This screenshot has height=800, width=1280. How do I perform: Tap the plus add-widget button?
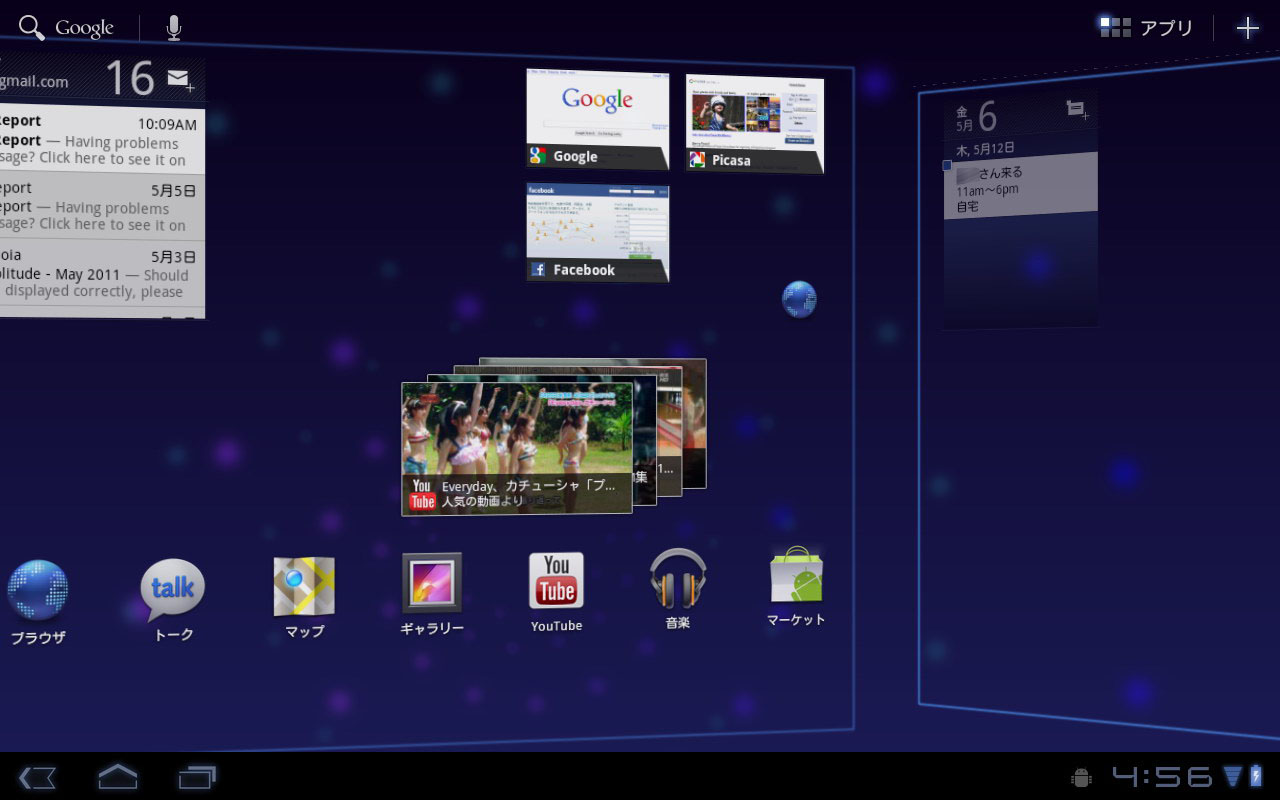tap(1247, 28)
